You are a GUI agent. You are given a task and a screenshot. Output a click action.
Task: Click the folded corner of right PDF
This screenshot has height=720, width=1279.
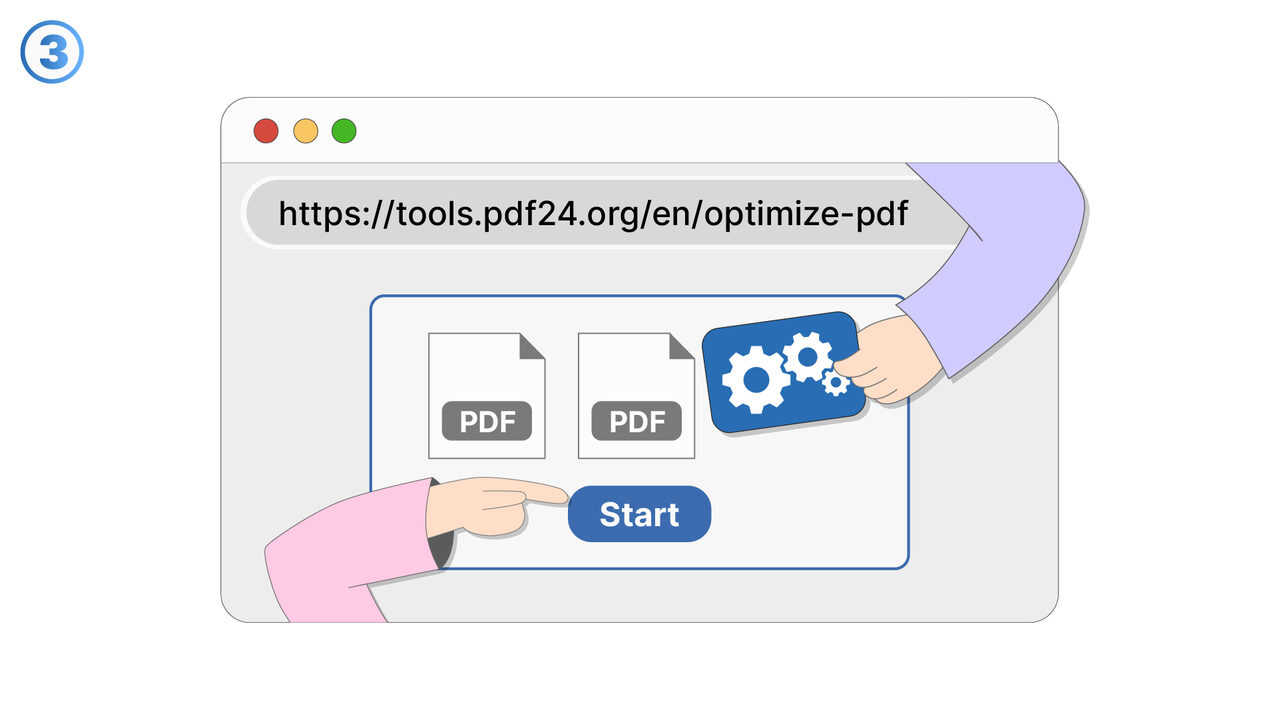(683, 345)
